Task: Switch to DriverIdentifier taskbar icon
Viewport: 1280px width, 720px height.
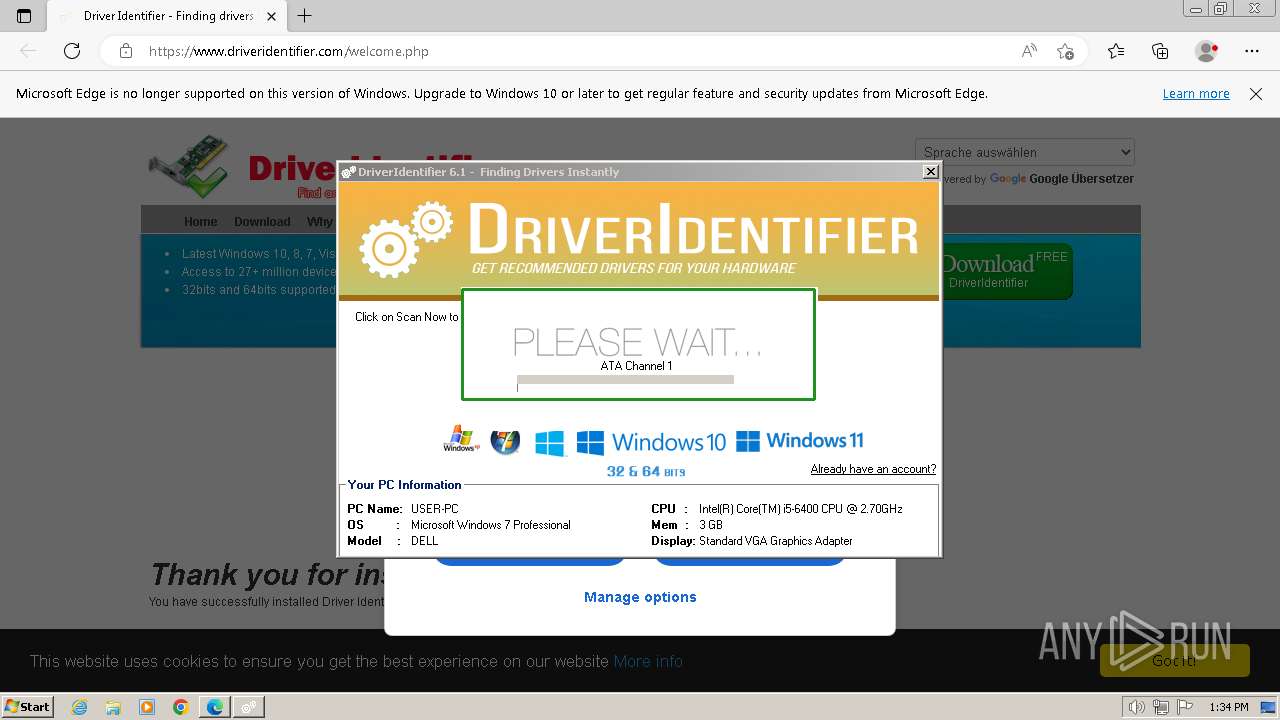Action: coord(249,707)
